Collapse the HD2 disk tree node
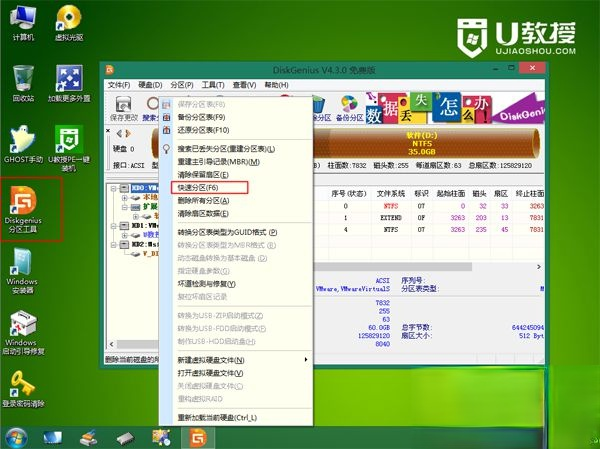This screenshot has height=449, width=600. pyautogui.click(x=114, y=245)
